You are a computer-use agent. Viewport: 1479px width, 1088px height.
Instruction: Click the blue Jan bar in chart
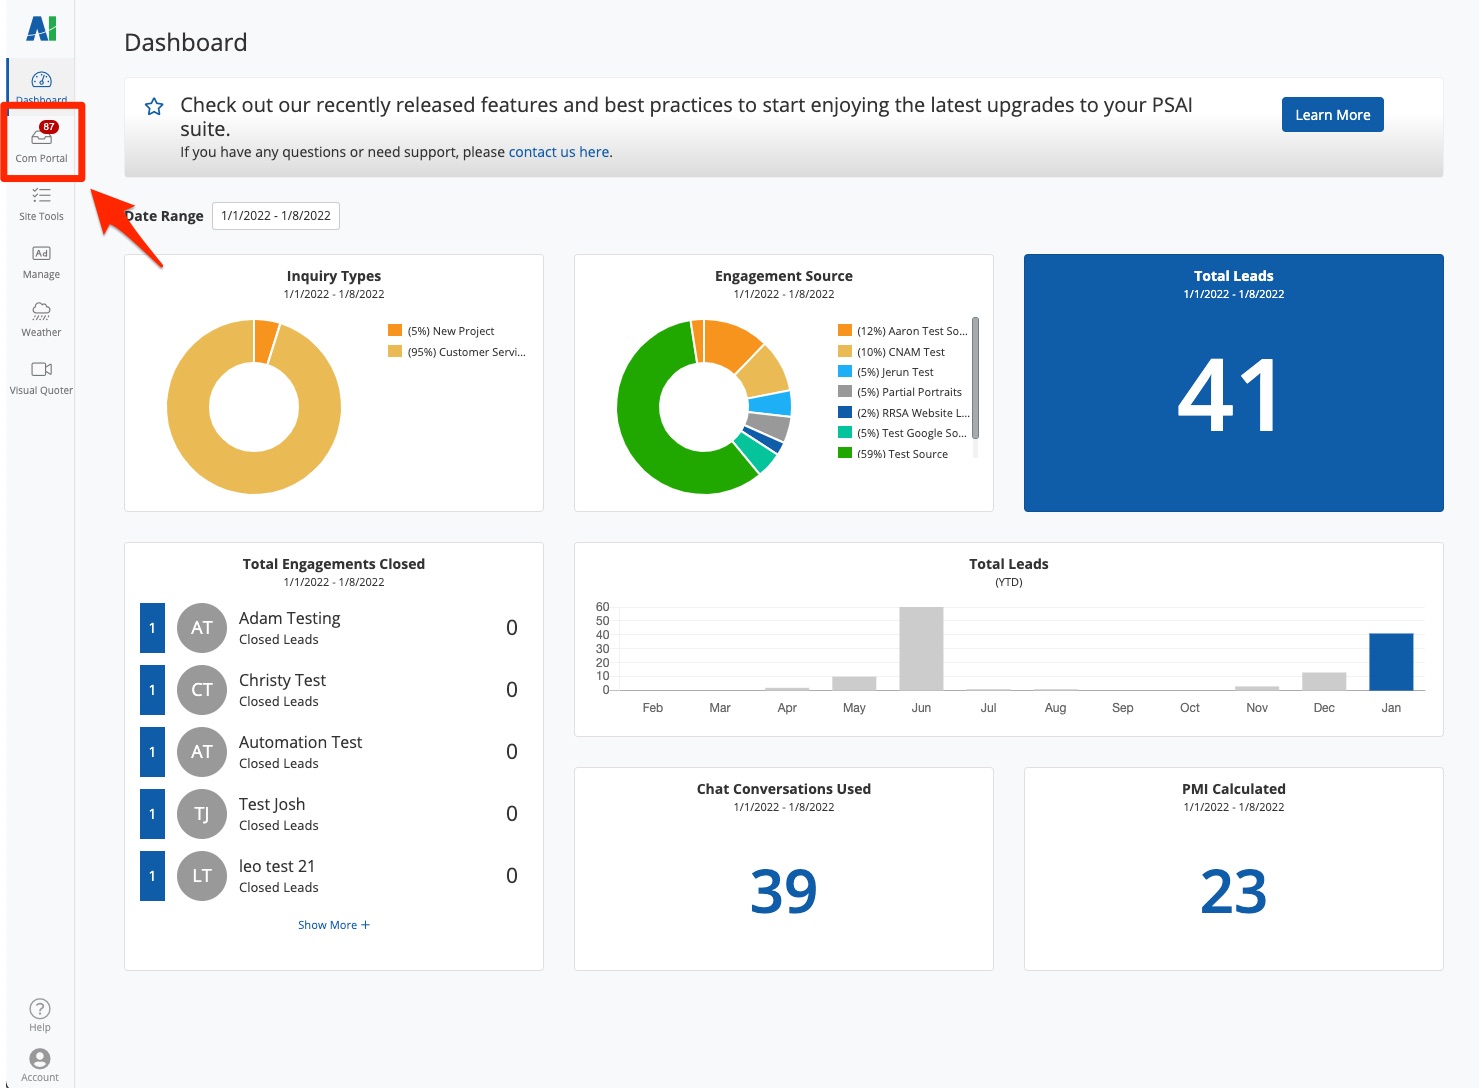click(x=1390, y=662)
